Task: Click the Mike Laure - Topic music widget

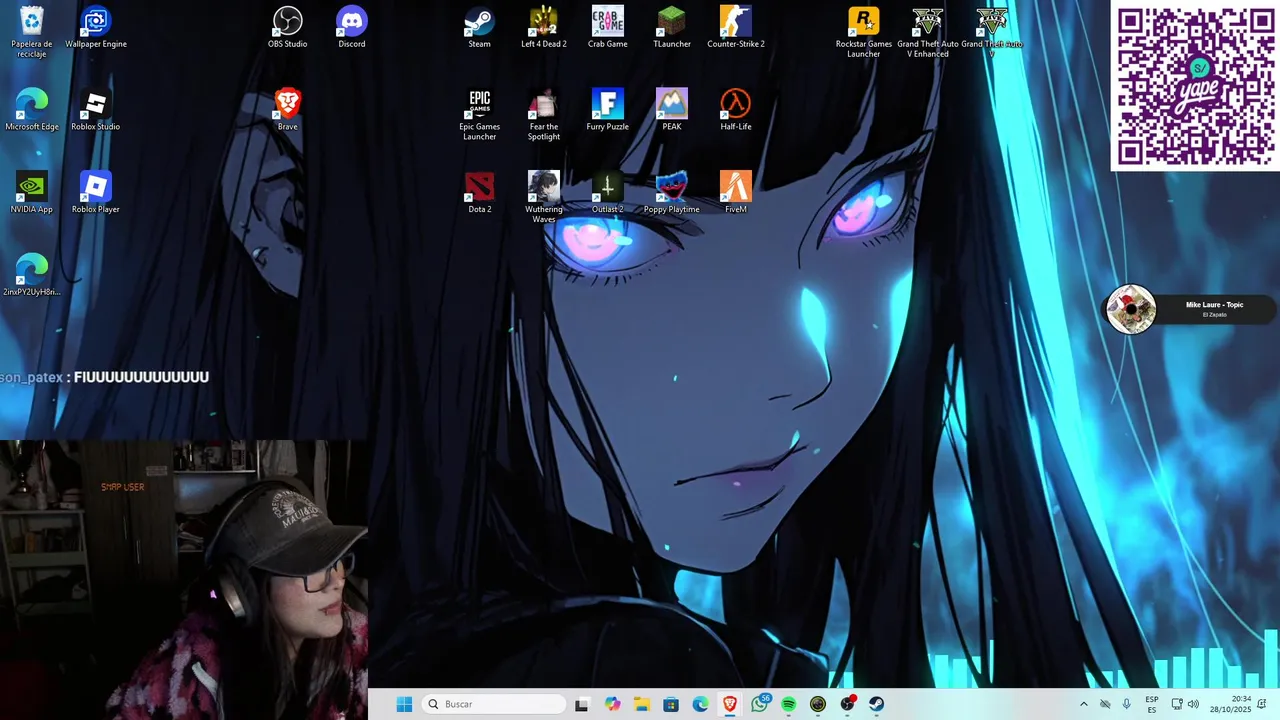Action: pyautogui.click(x=1189, y=309)
